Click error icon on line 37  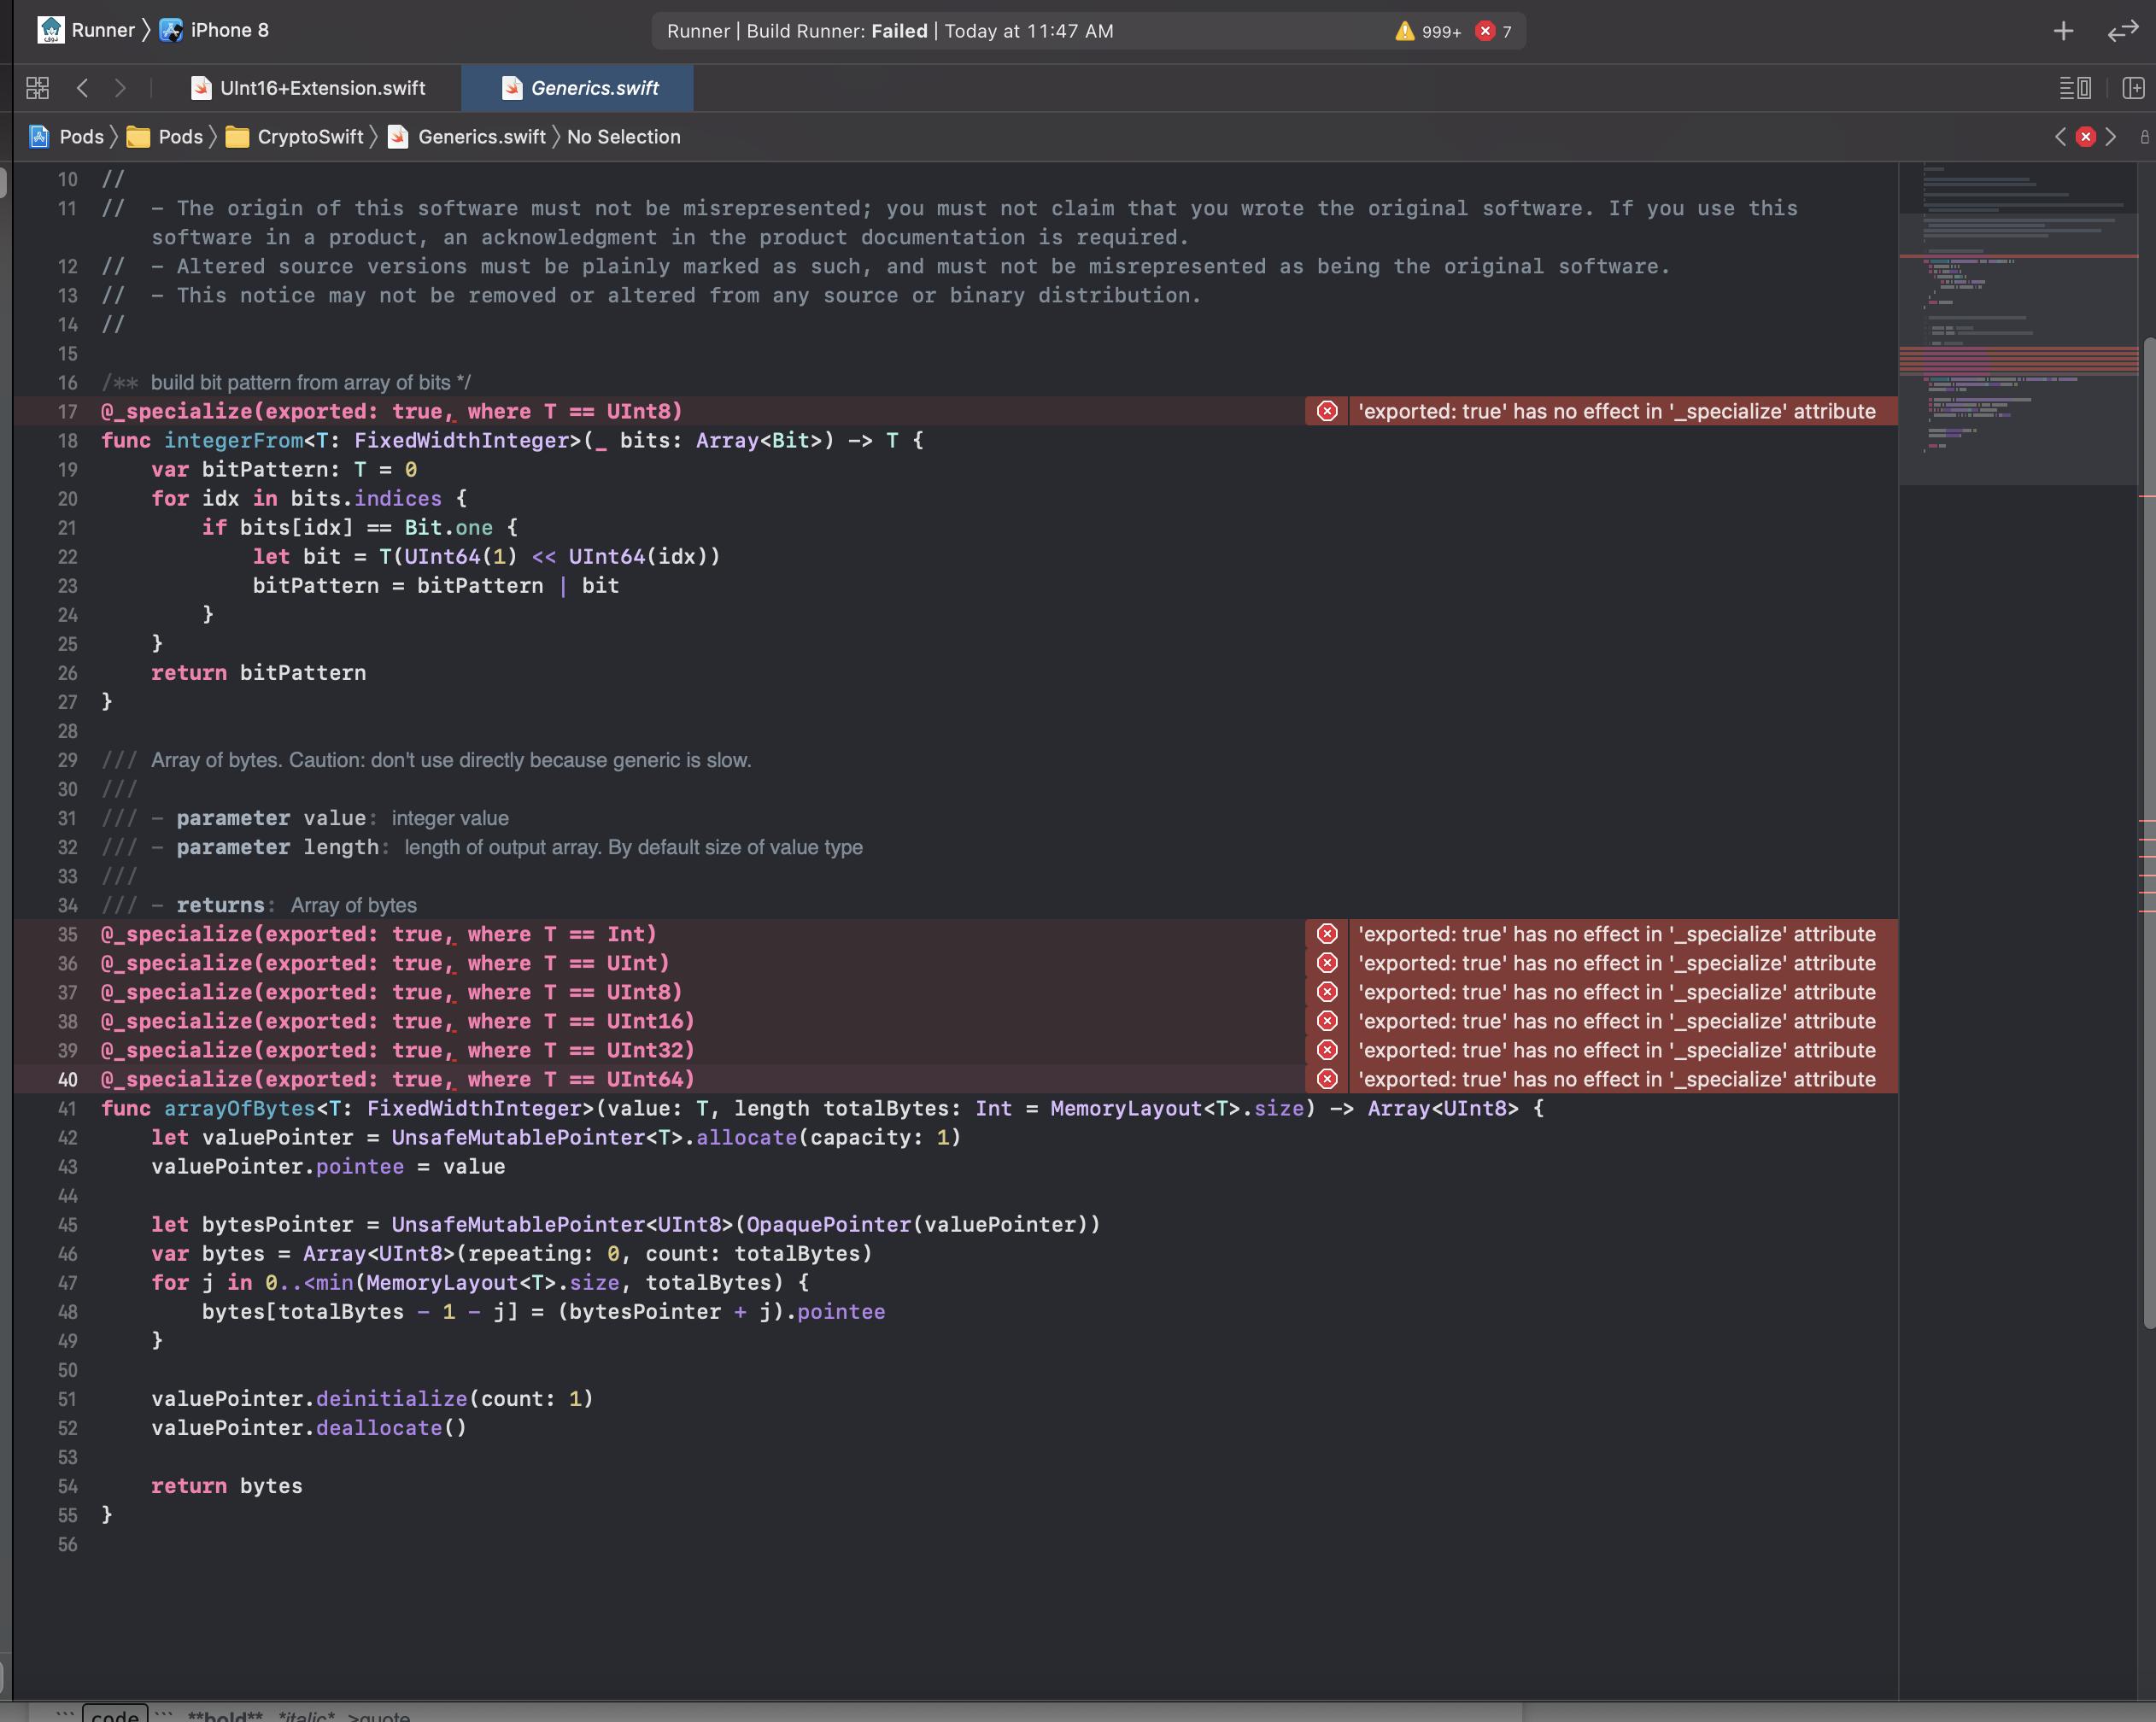tap(1327, 992)
